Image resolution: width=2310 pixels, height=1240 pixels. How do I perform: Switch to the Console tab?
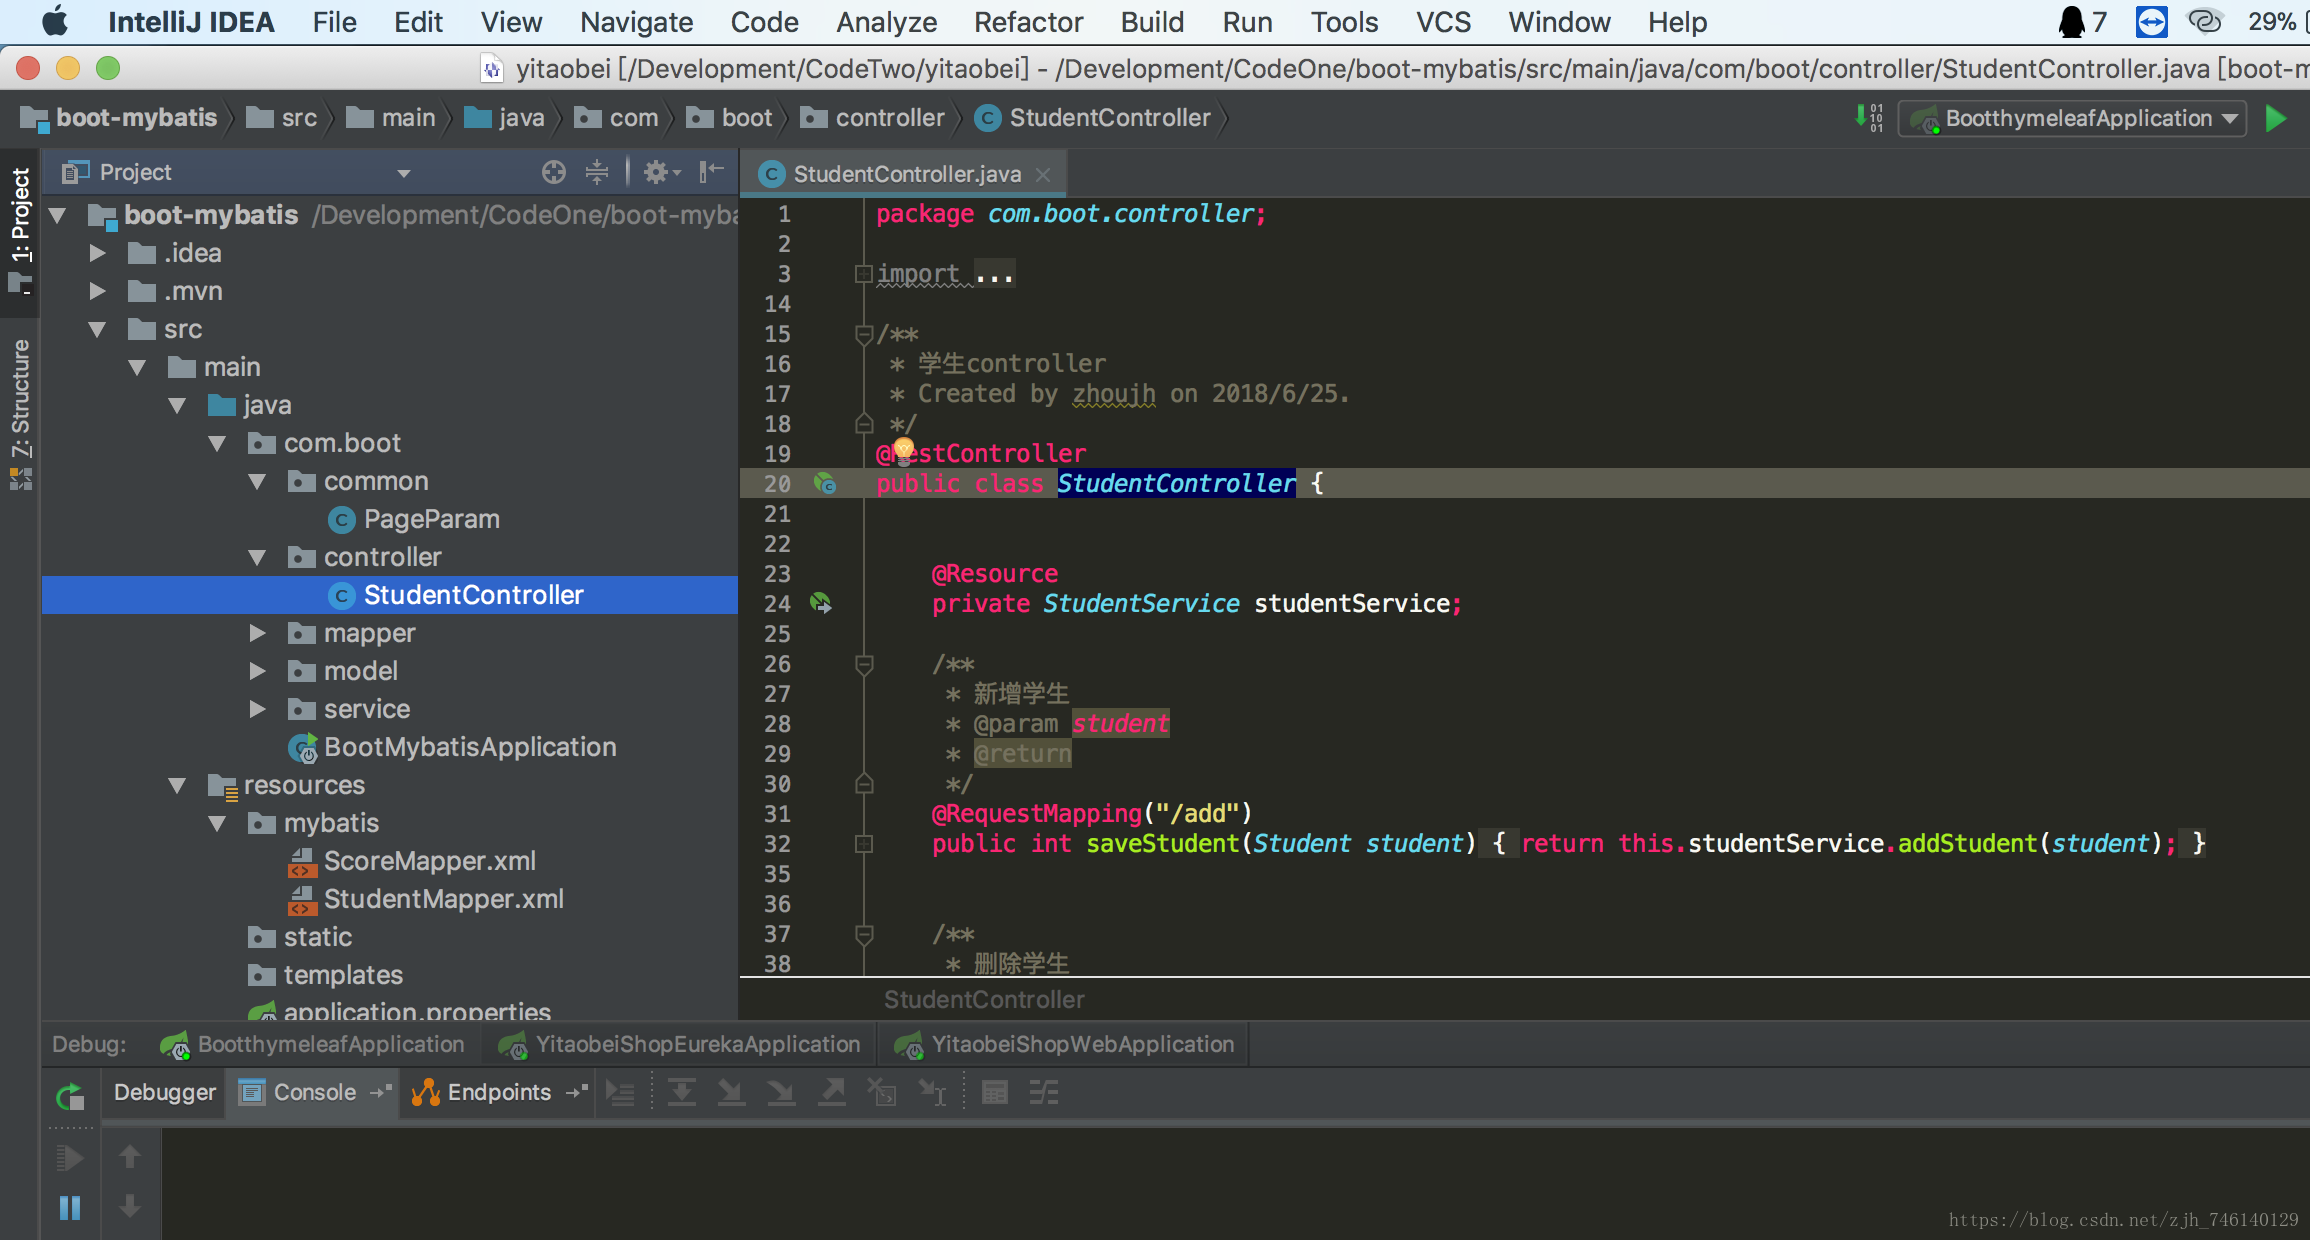(x=314, y=1092)
